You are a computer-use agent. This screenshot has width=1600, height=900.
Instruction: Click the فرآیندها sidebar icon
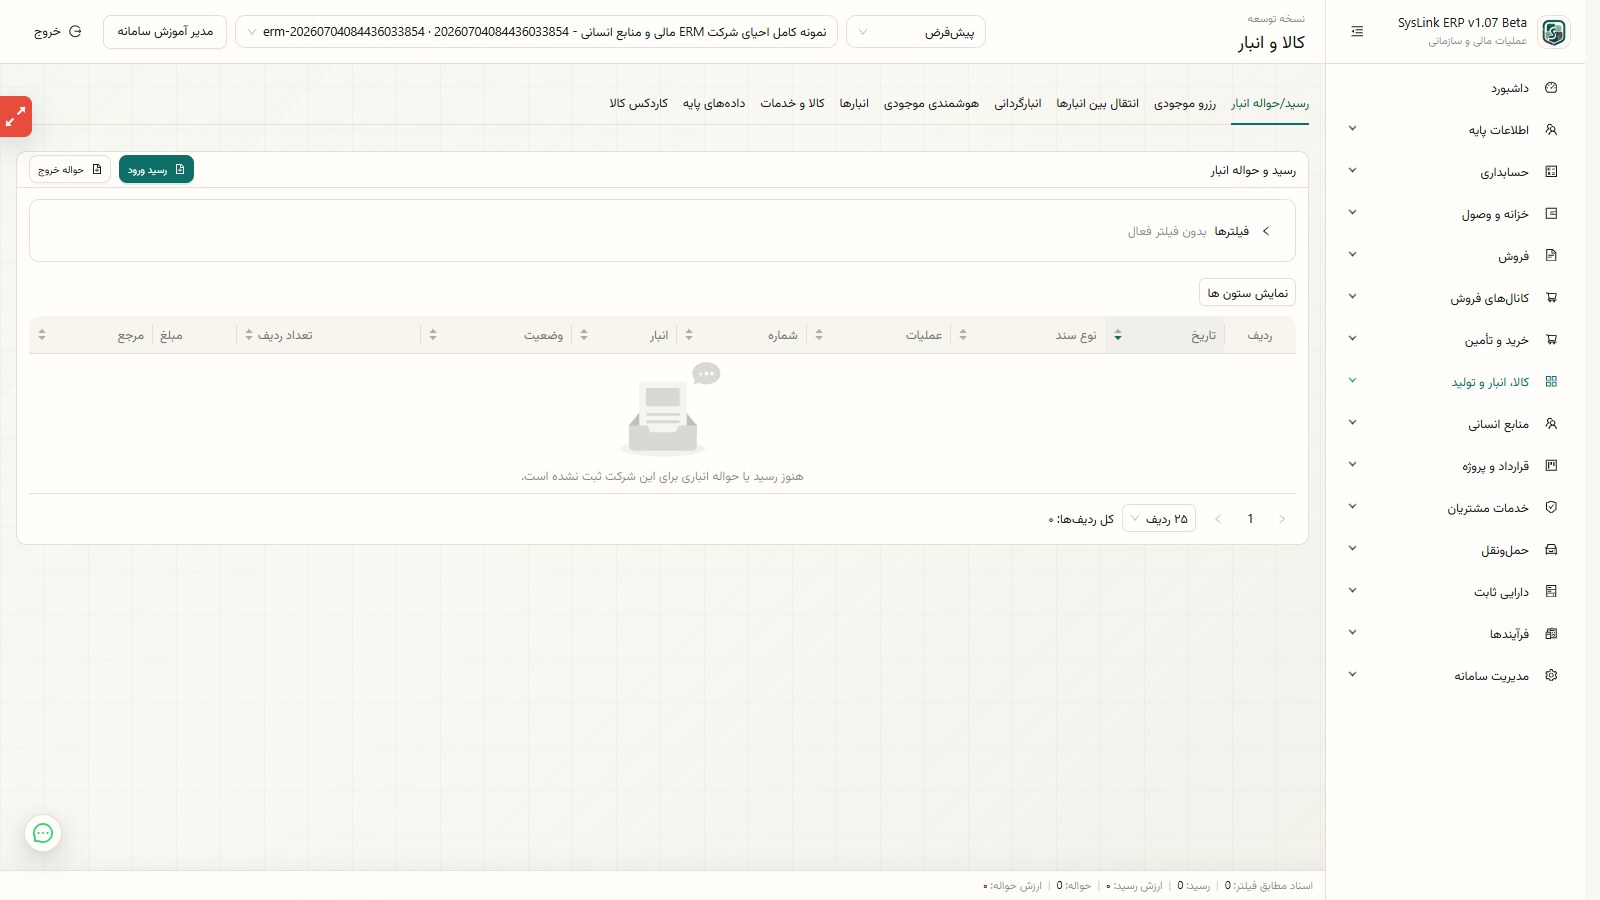(x=1551, y=634)
